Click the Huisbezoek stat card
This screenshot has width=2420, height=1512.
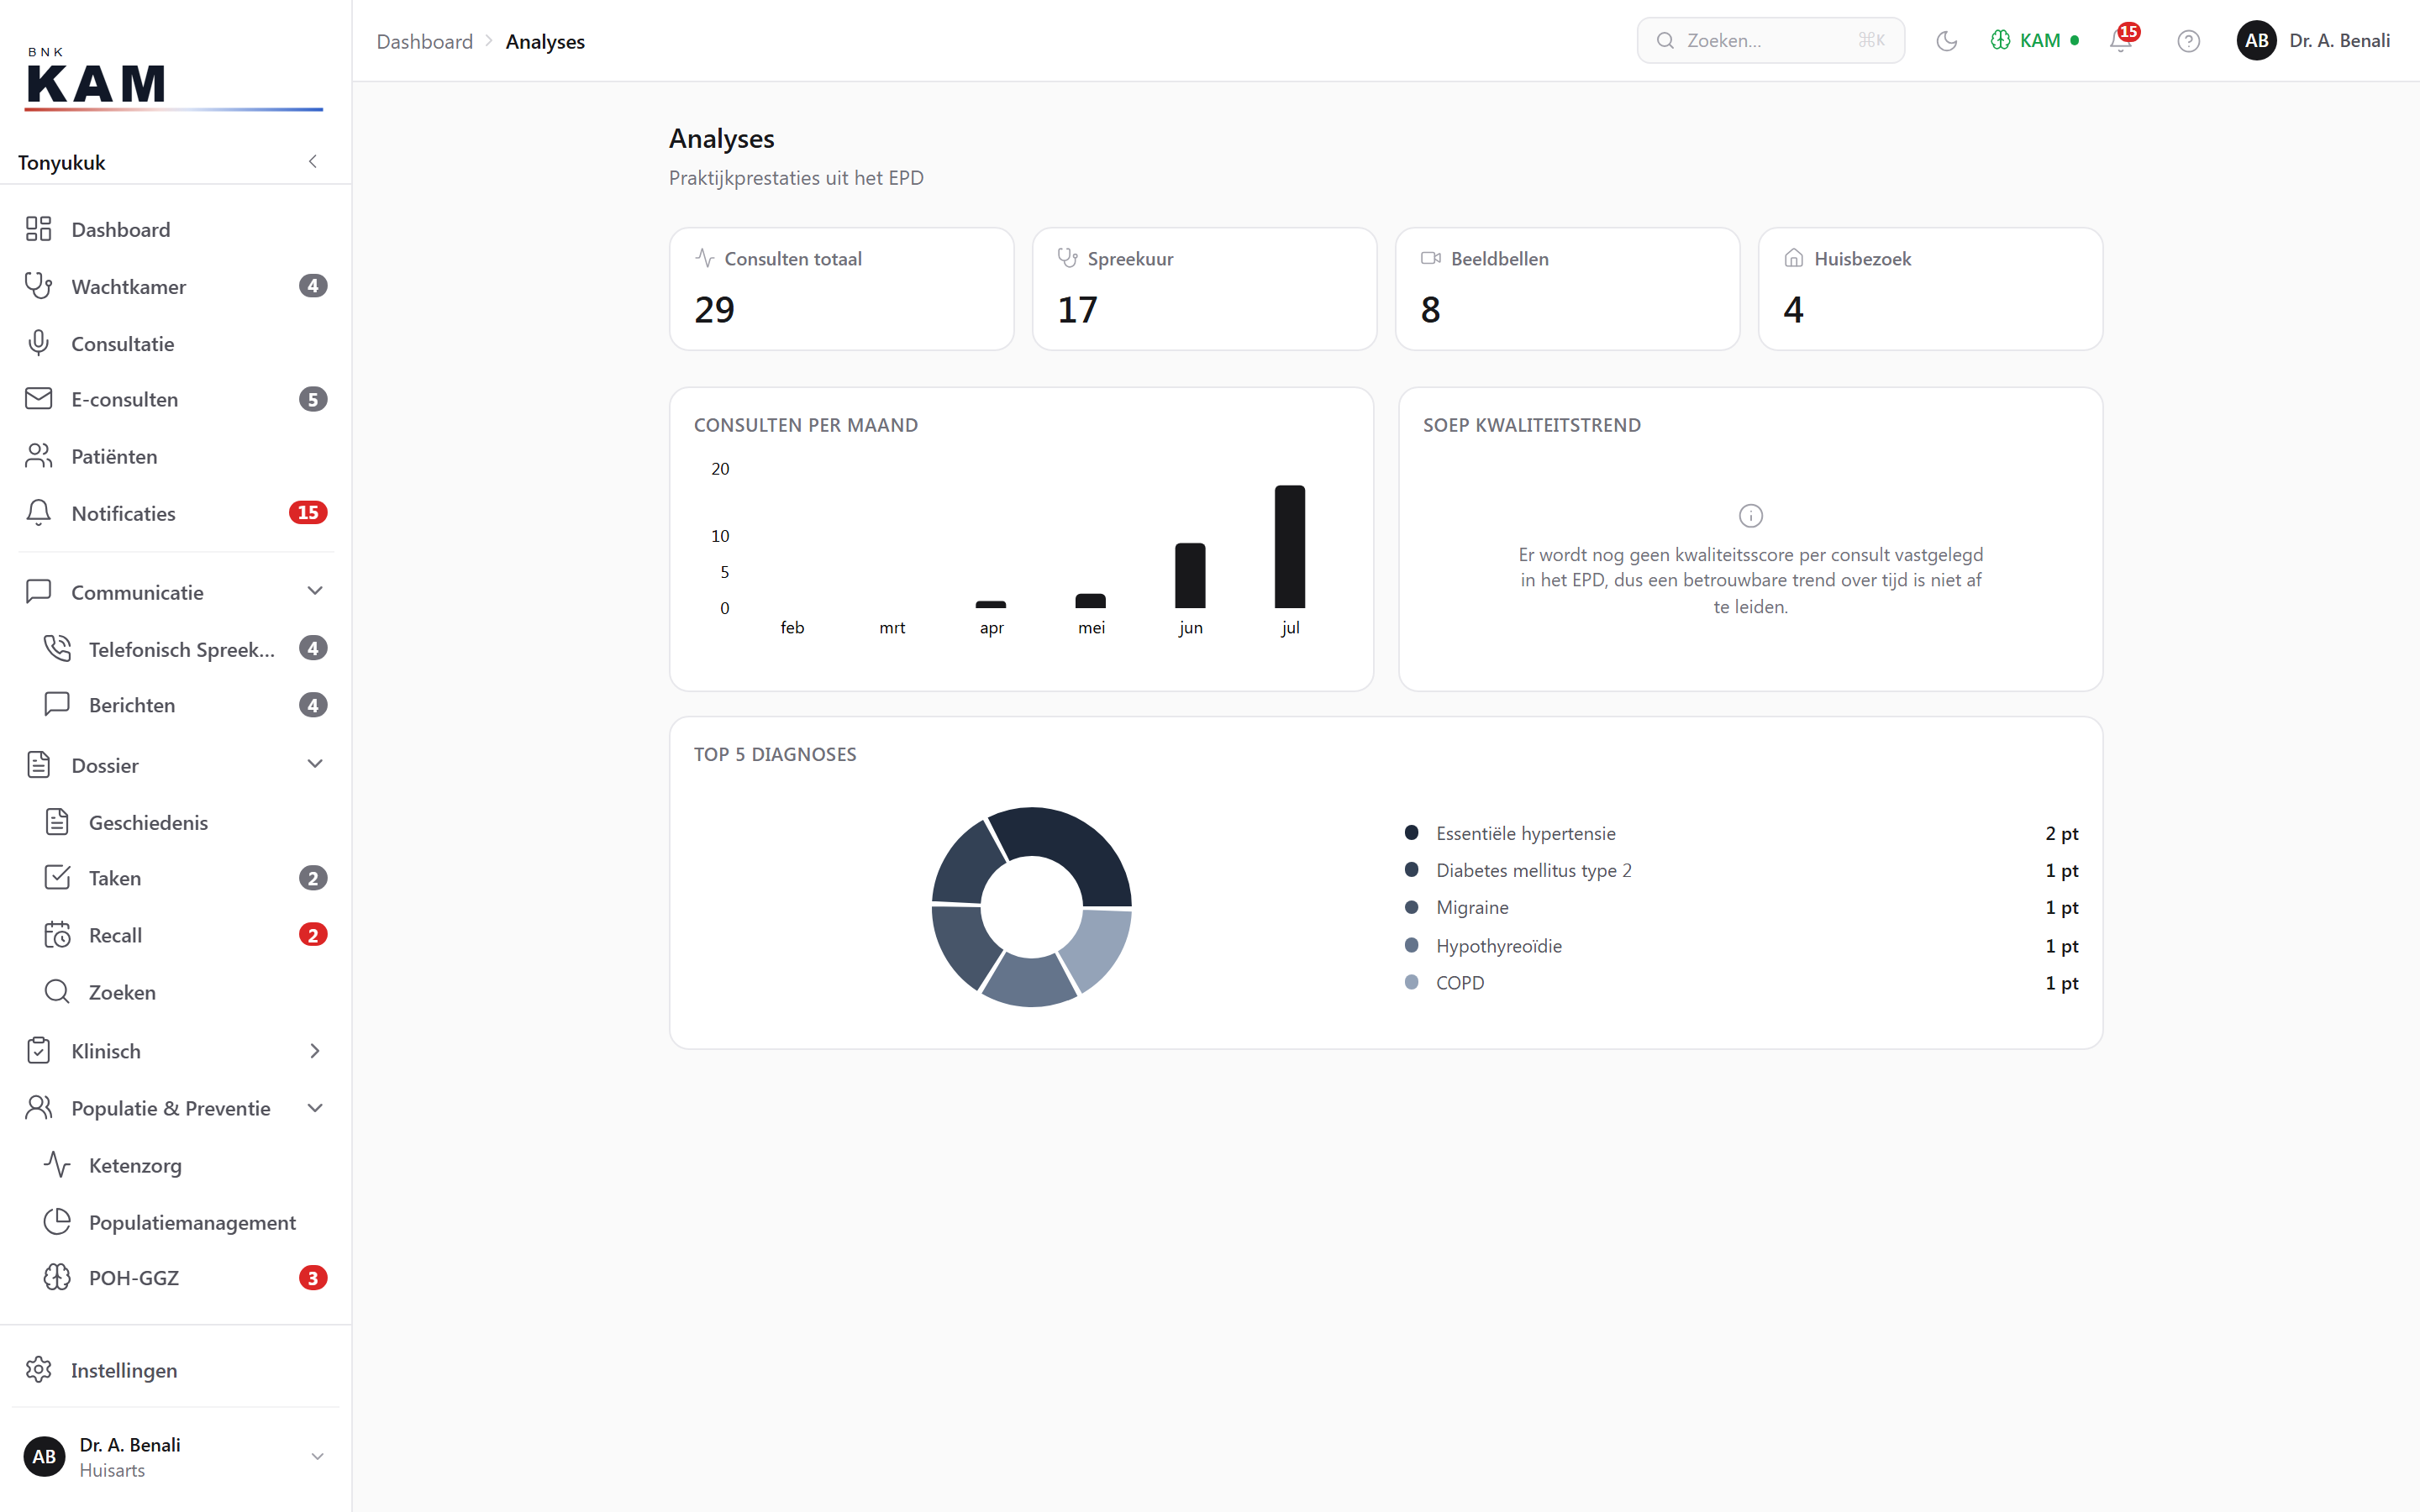1930,289
